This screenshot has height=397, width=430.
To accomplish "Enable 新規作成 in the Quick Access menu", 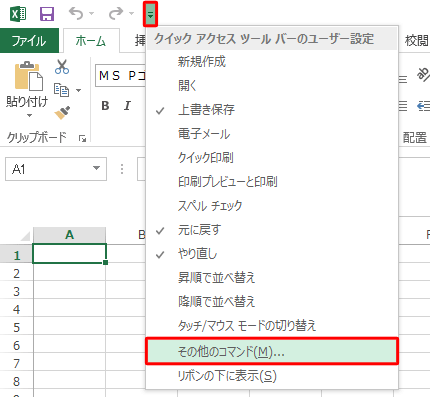I will coord(272,62).
